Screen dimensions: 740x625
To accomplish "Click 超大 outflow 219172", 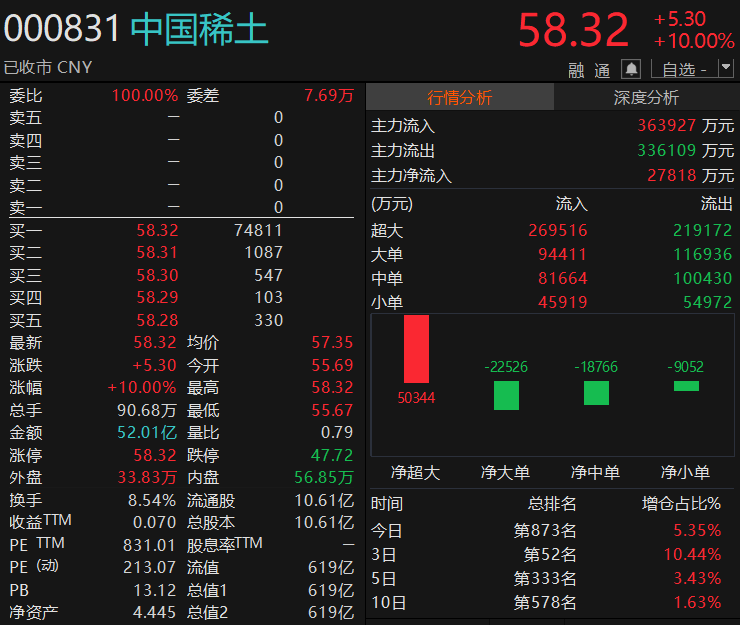I will pyautogui.click(x=703, y=230).
